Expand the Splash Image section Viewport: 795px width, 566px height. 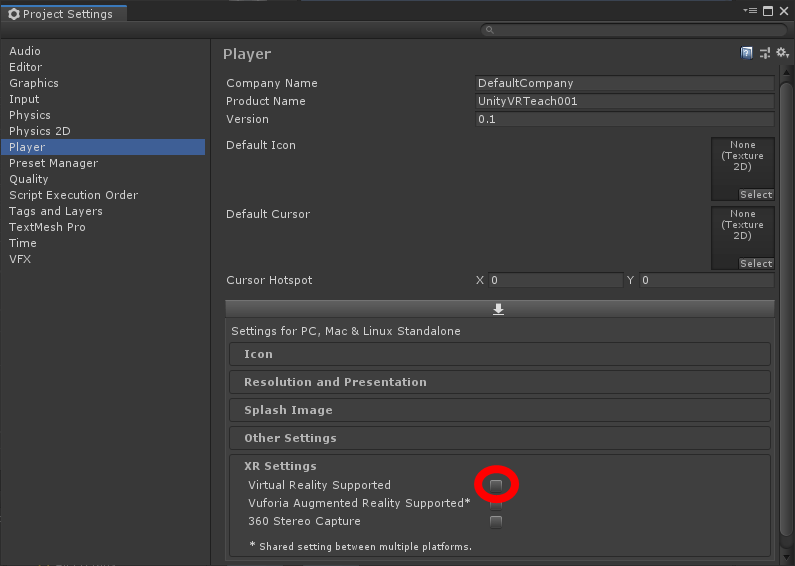pyautogui.click(x=499, y=410)
